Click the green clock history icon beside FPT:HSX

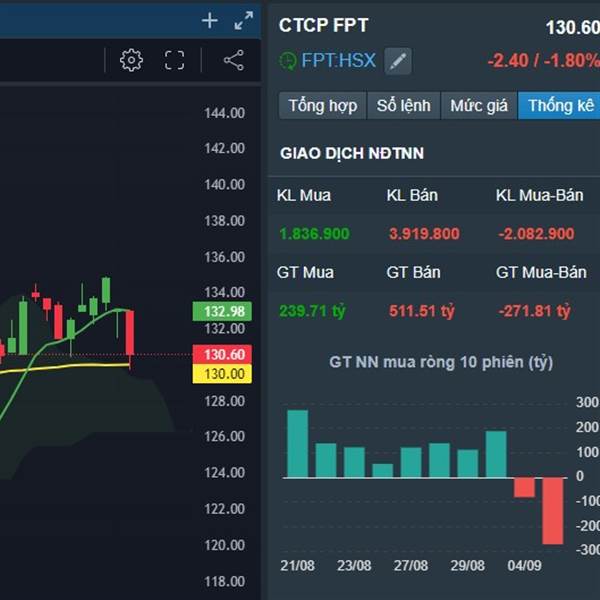pos(288,61)
